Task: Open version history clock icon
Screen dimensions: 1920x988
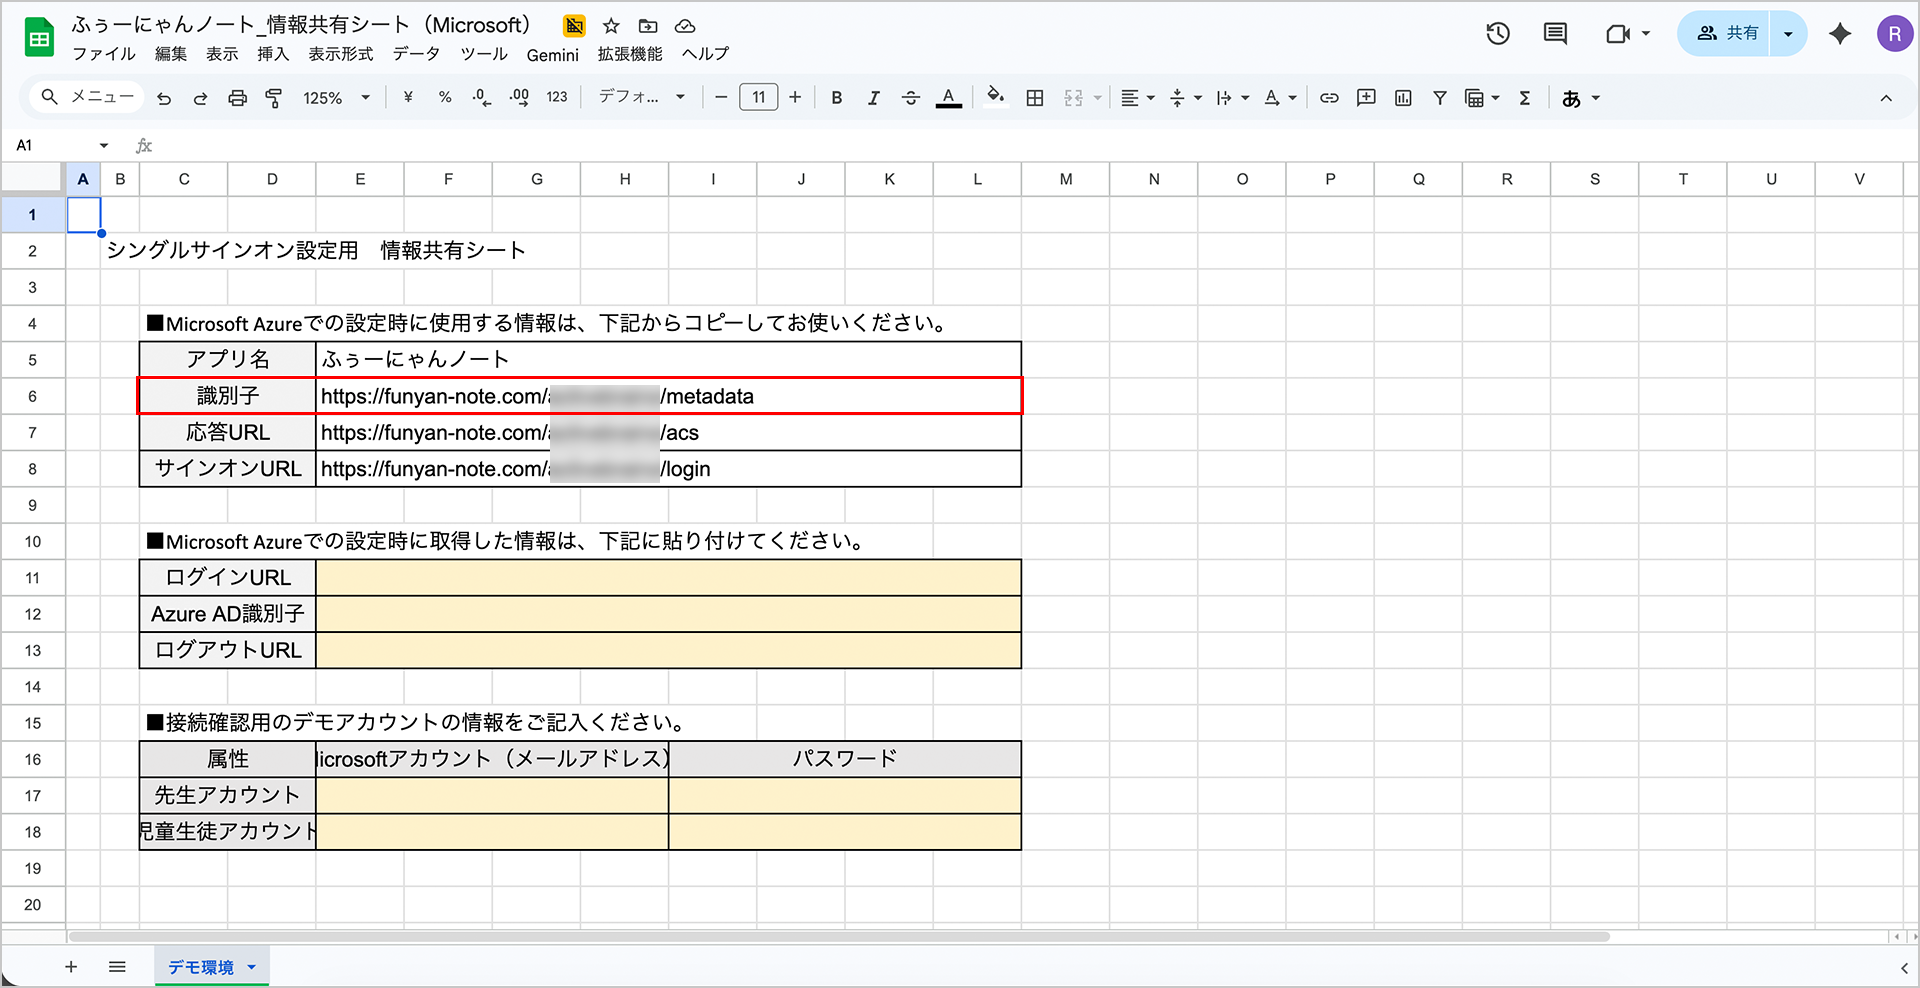Action: pos(1497,34)
